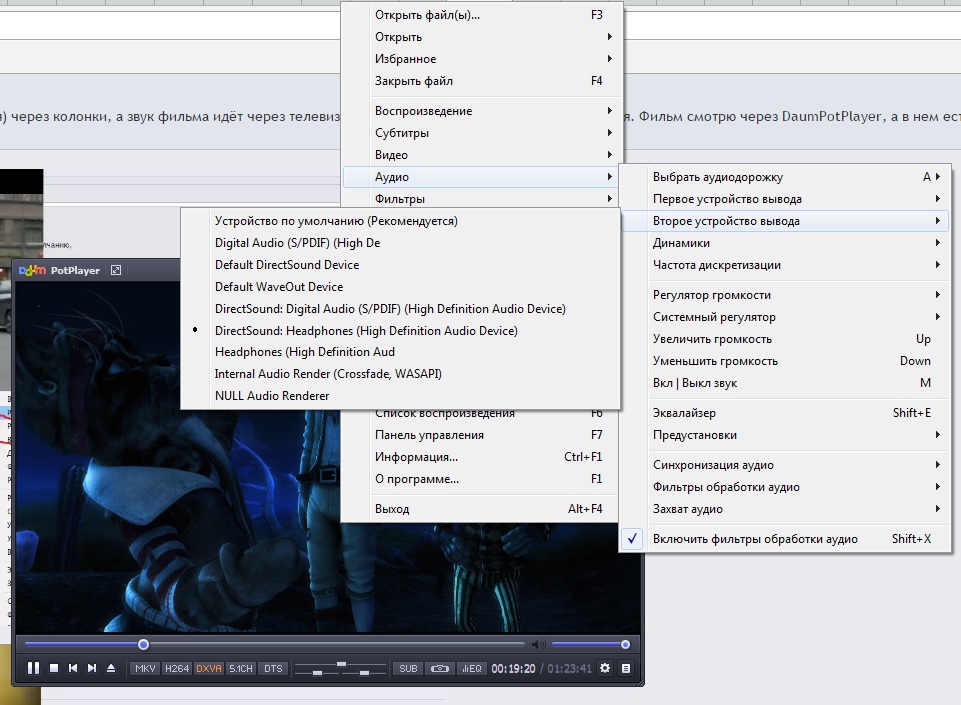Viewport: 961px width, 705px height.
Task: Mute sound using the speaker icon
Action: coord(539,644)
